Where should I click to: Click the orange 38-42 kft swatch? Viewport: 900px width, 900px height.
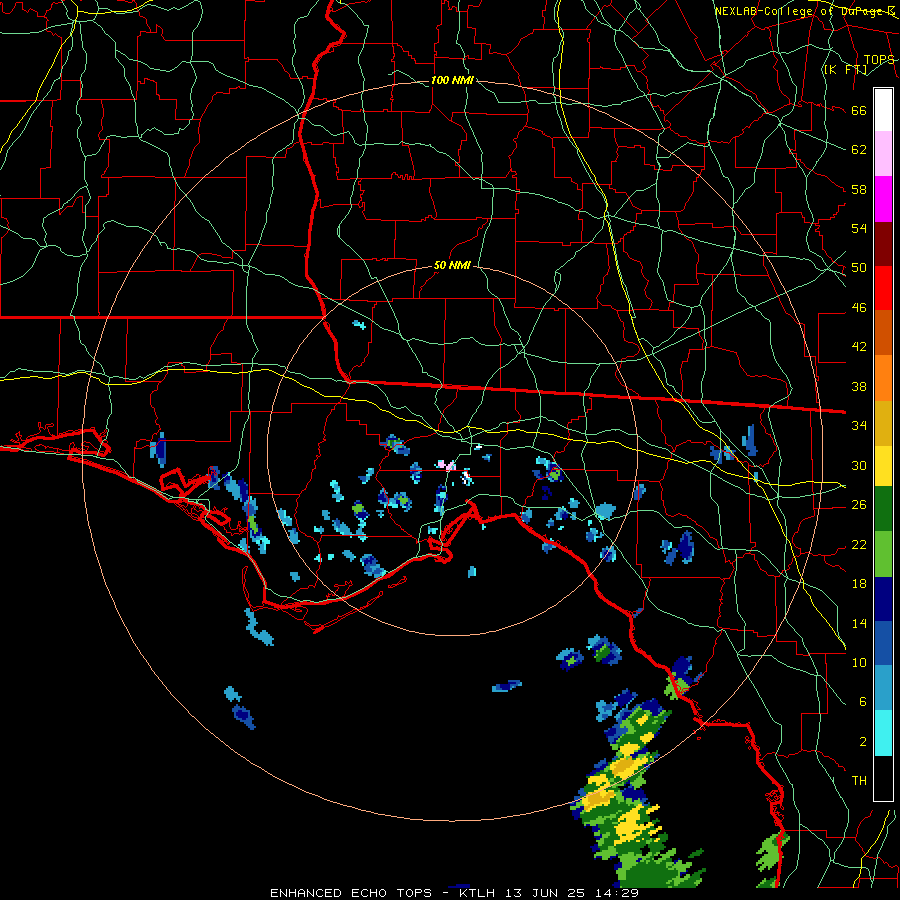click(883, 378)
